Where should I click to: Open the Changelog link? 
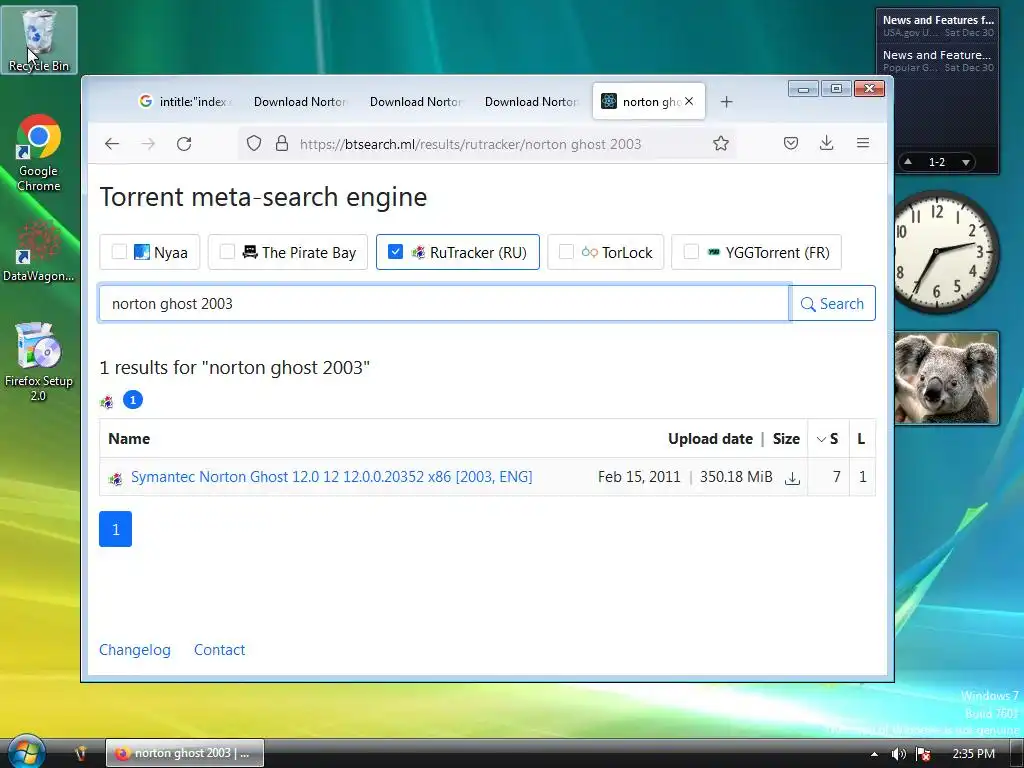click(135, 650)
